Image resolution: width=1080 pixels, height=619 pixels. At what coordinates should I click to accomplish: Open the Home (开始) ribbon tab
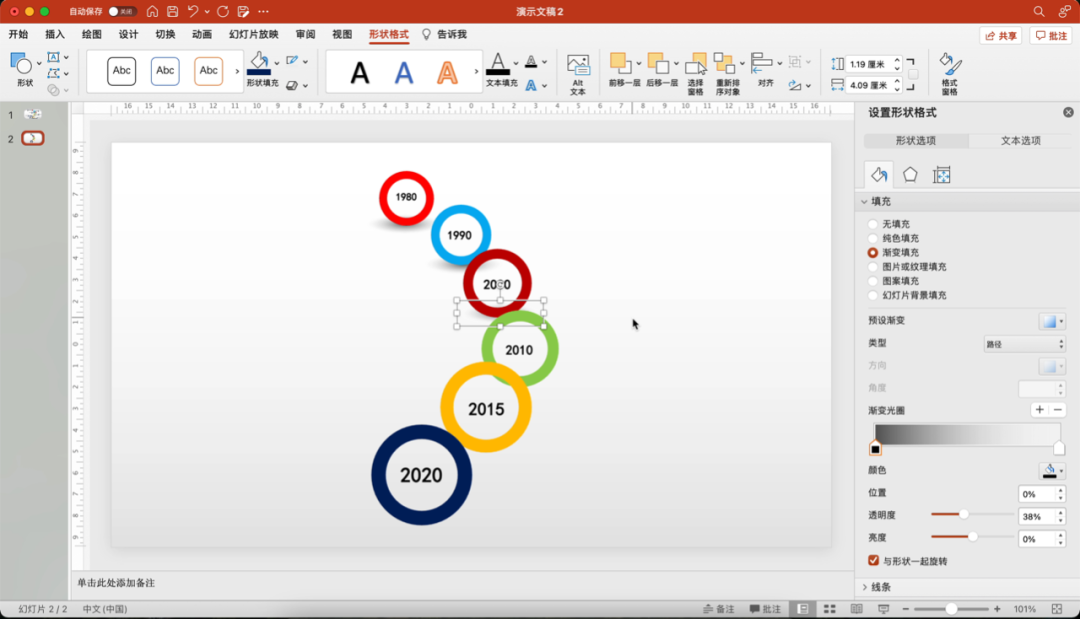pyautogui.click(x=19, y=34)
